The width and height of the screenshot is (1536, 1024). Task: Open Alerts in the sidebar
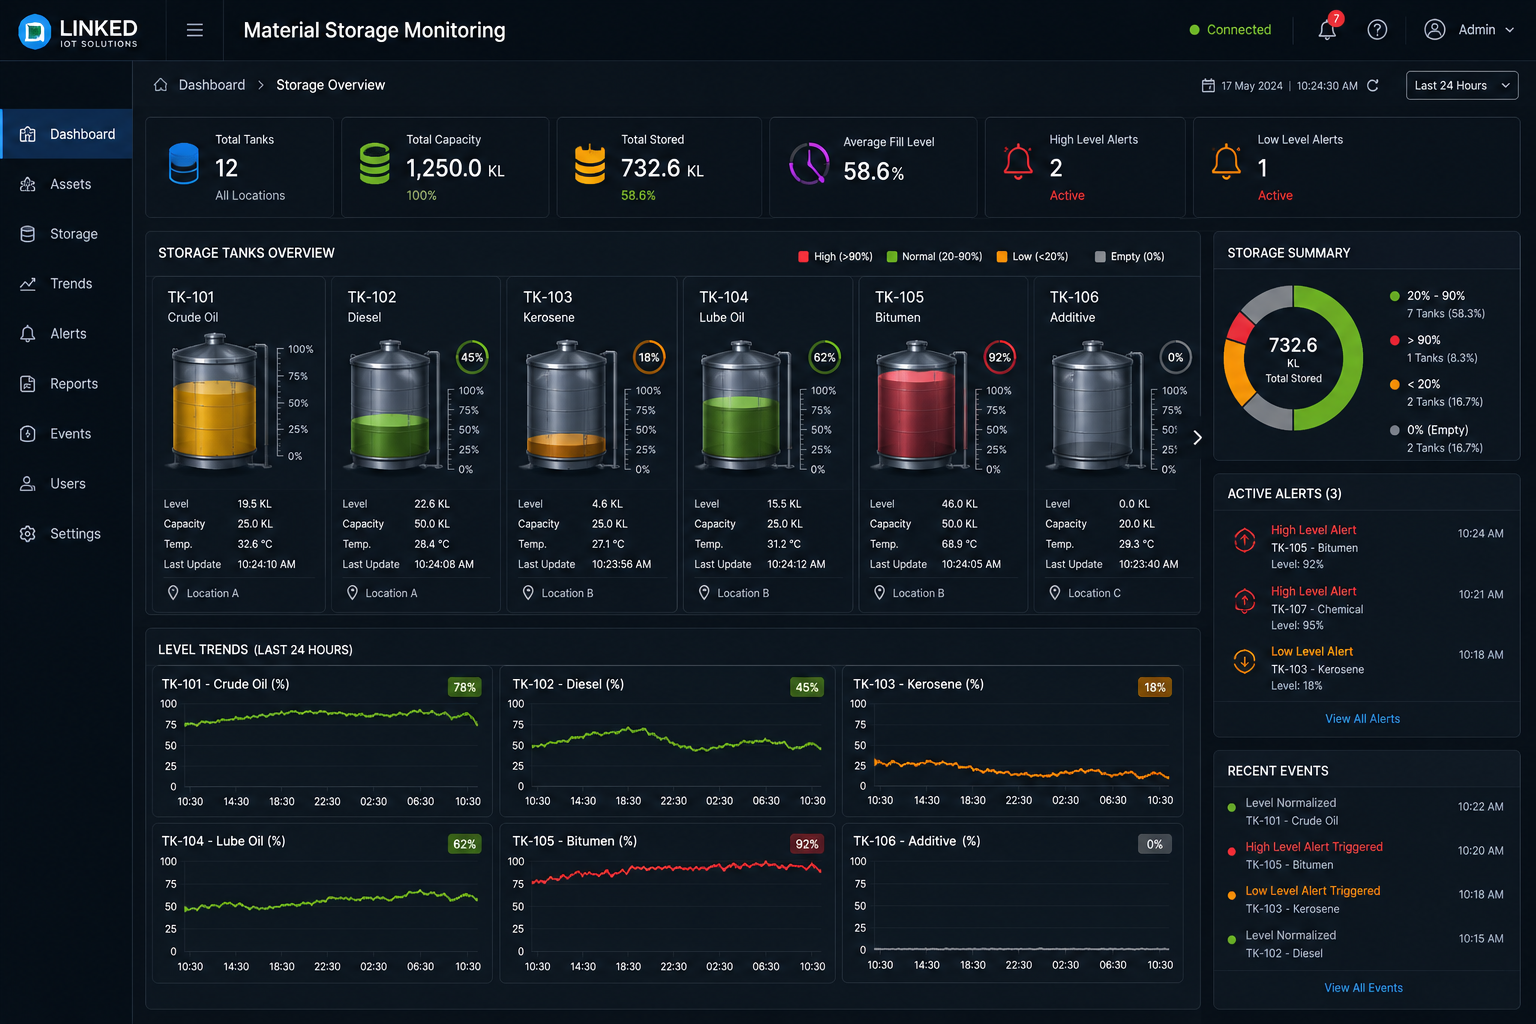point(67,334)
